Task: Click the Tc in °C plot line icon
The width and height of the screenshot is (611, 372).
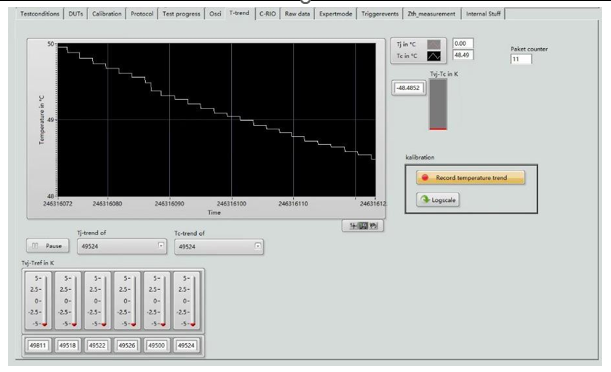Action: (x=434, y=56)
